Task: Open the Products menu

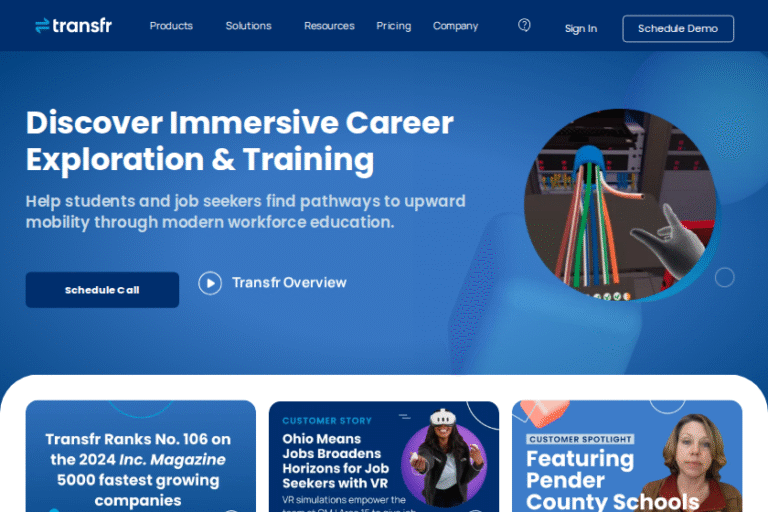Action: pos(171,26)
